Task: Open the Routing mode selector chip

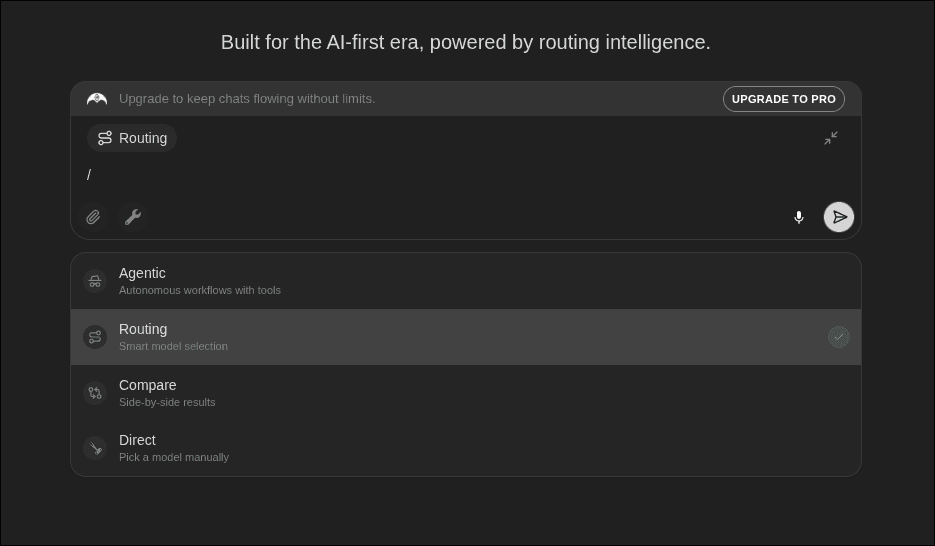Action: coord(132,138)
